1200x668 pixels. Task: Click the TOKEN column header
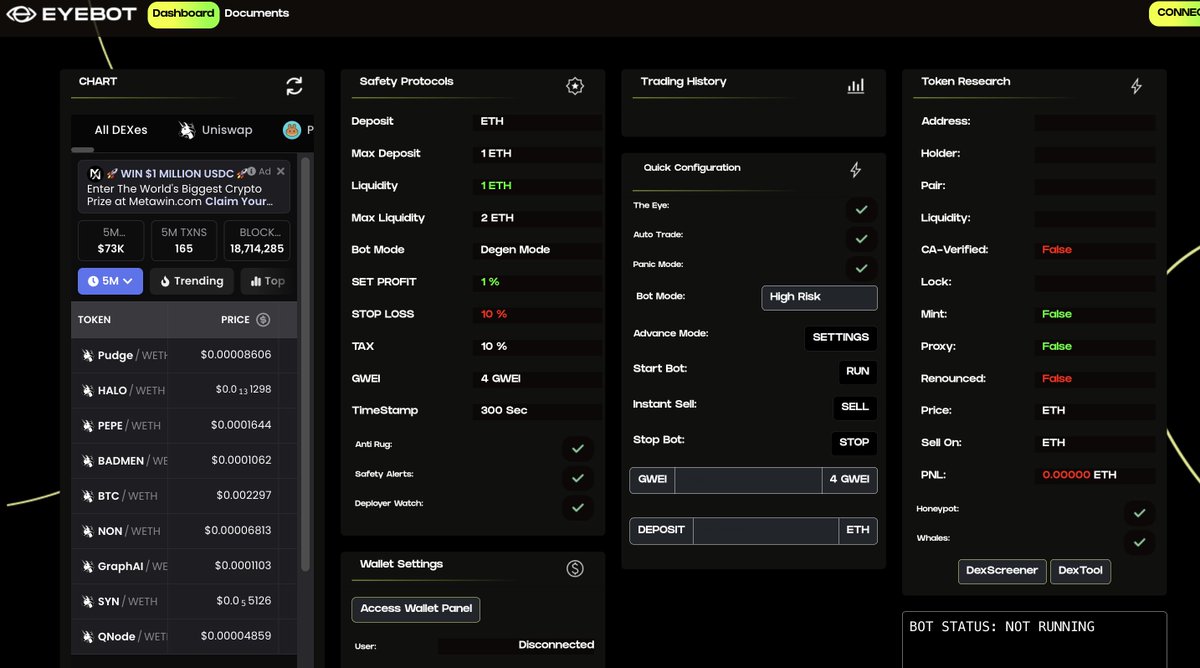(x=95, y=320)
